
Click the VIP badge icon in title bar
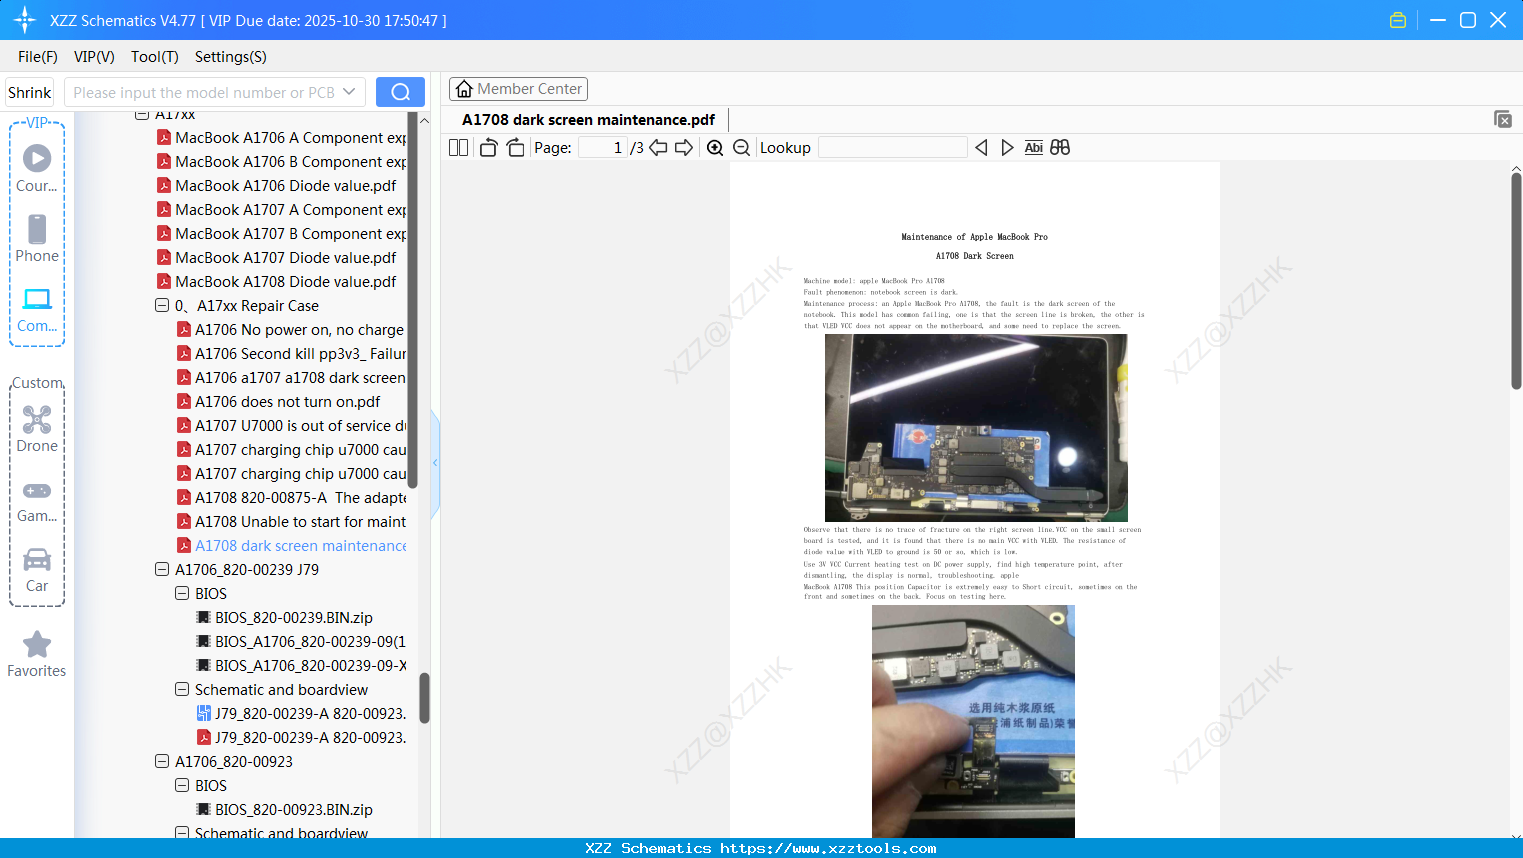tap(1398, 20)
